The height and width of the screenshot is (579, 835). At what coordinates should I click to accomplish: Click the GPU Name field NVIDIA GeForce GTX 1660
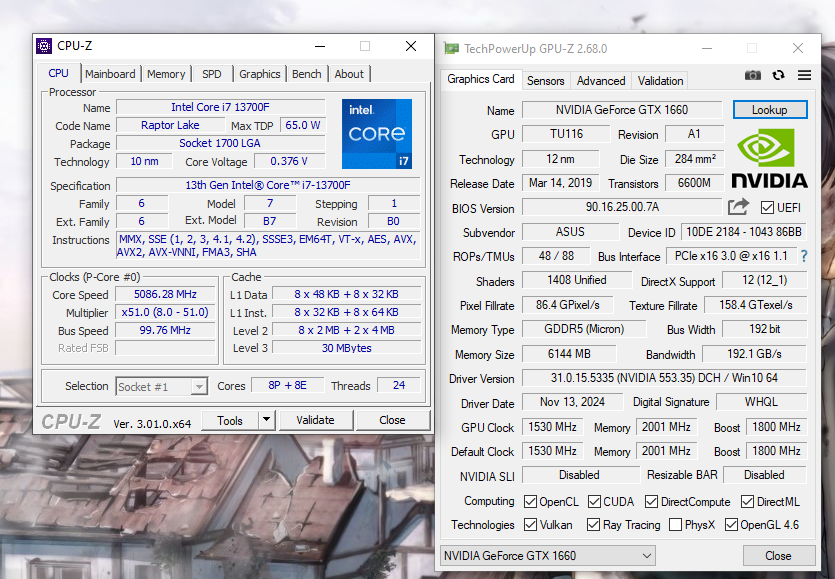[621, 110]
